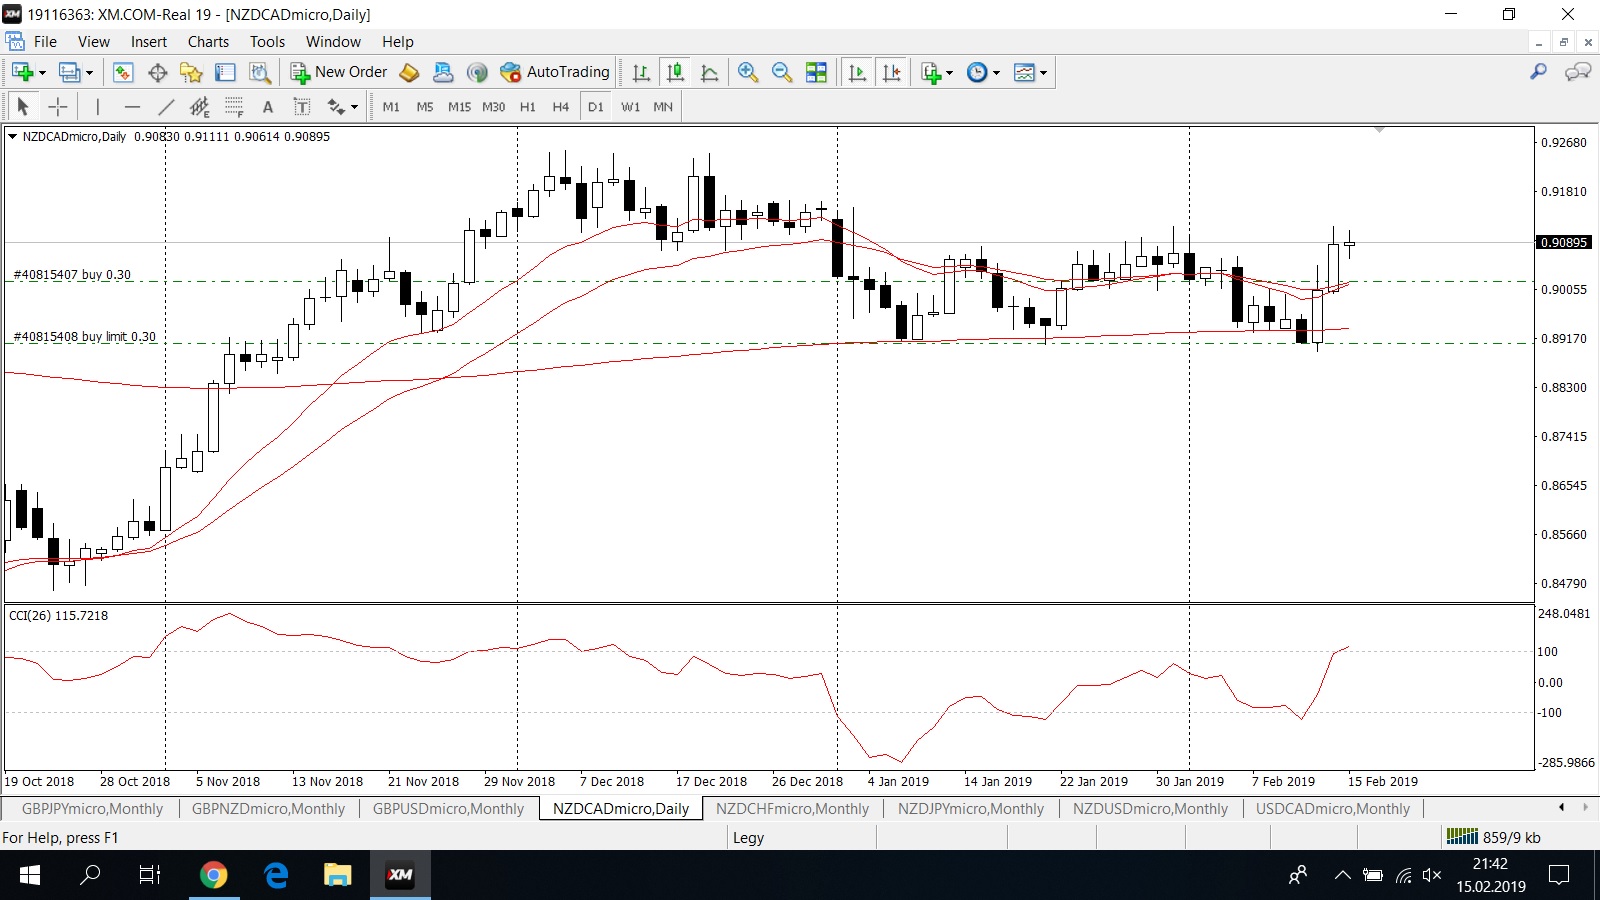1600x900 pixels.
Task: Open the Help menu
Action: pos(397,42)
